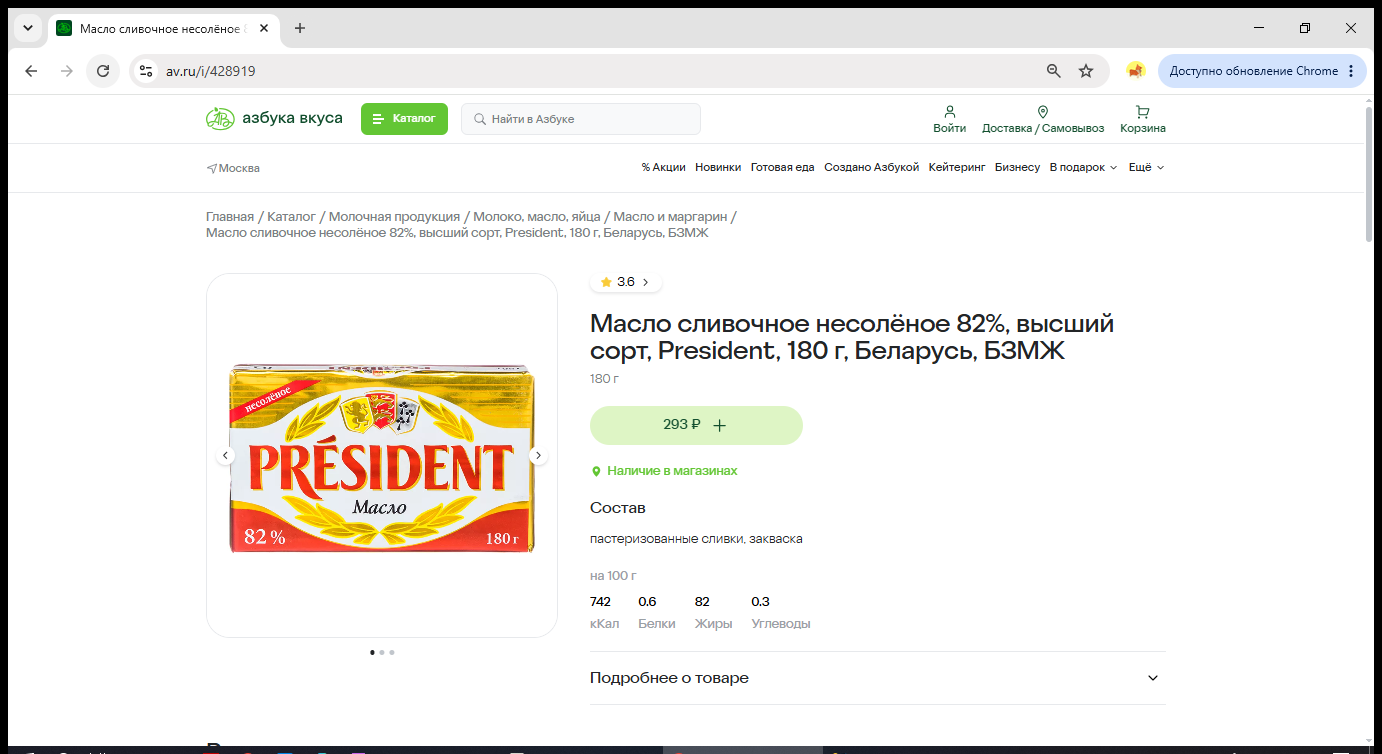Show next product image arrow

(x=538, y=455)
